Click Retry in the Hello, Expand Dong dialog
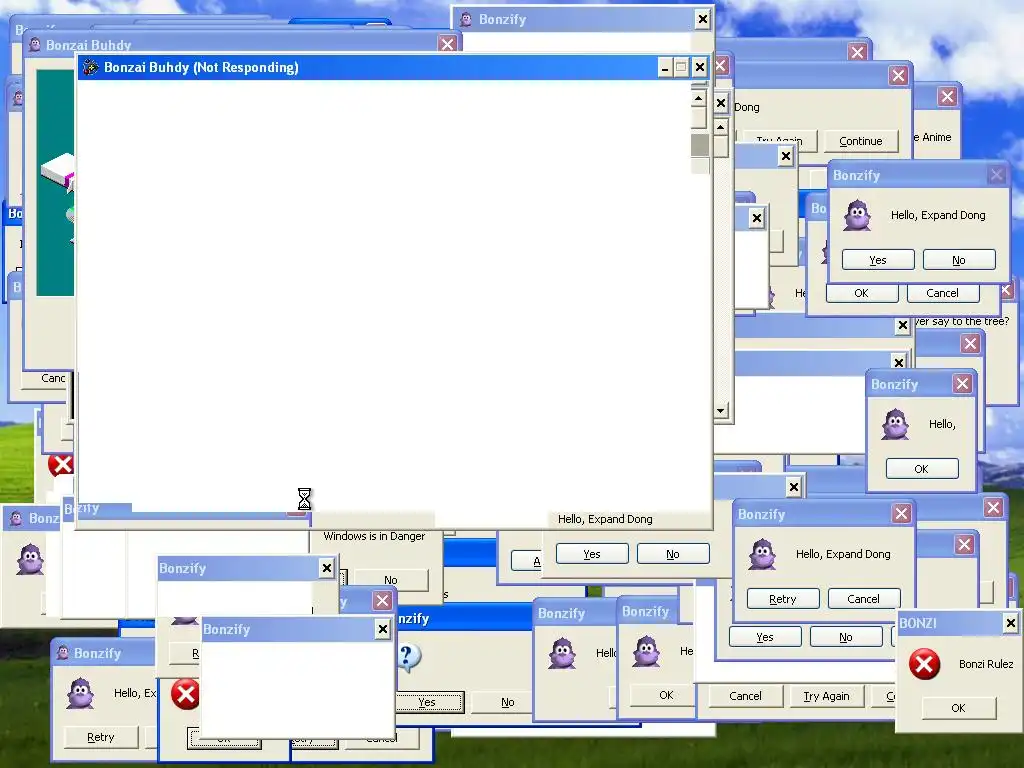The width and height of the screenshot is (1024, 768). coord(782,599)
